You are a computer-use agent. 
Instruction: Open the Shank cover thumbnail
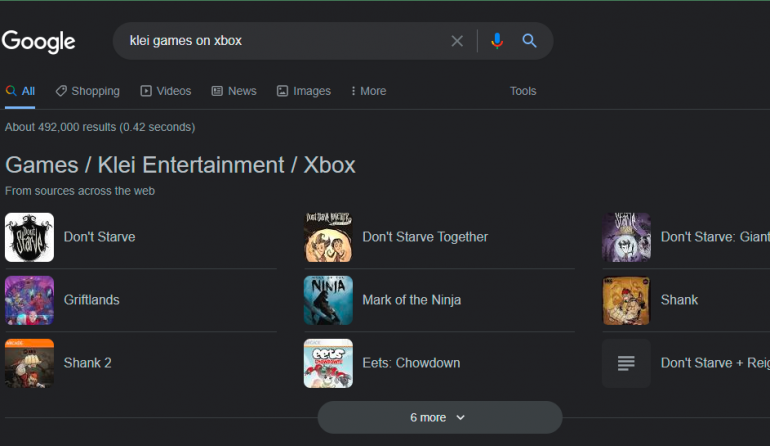pos(627,300)
